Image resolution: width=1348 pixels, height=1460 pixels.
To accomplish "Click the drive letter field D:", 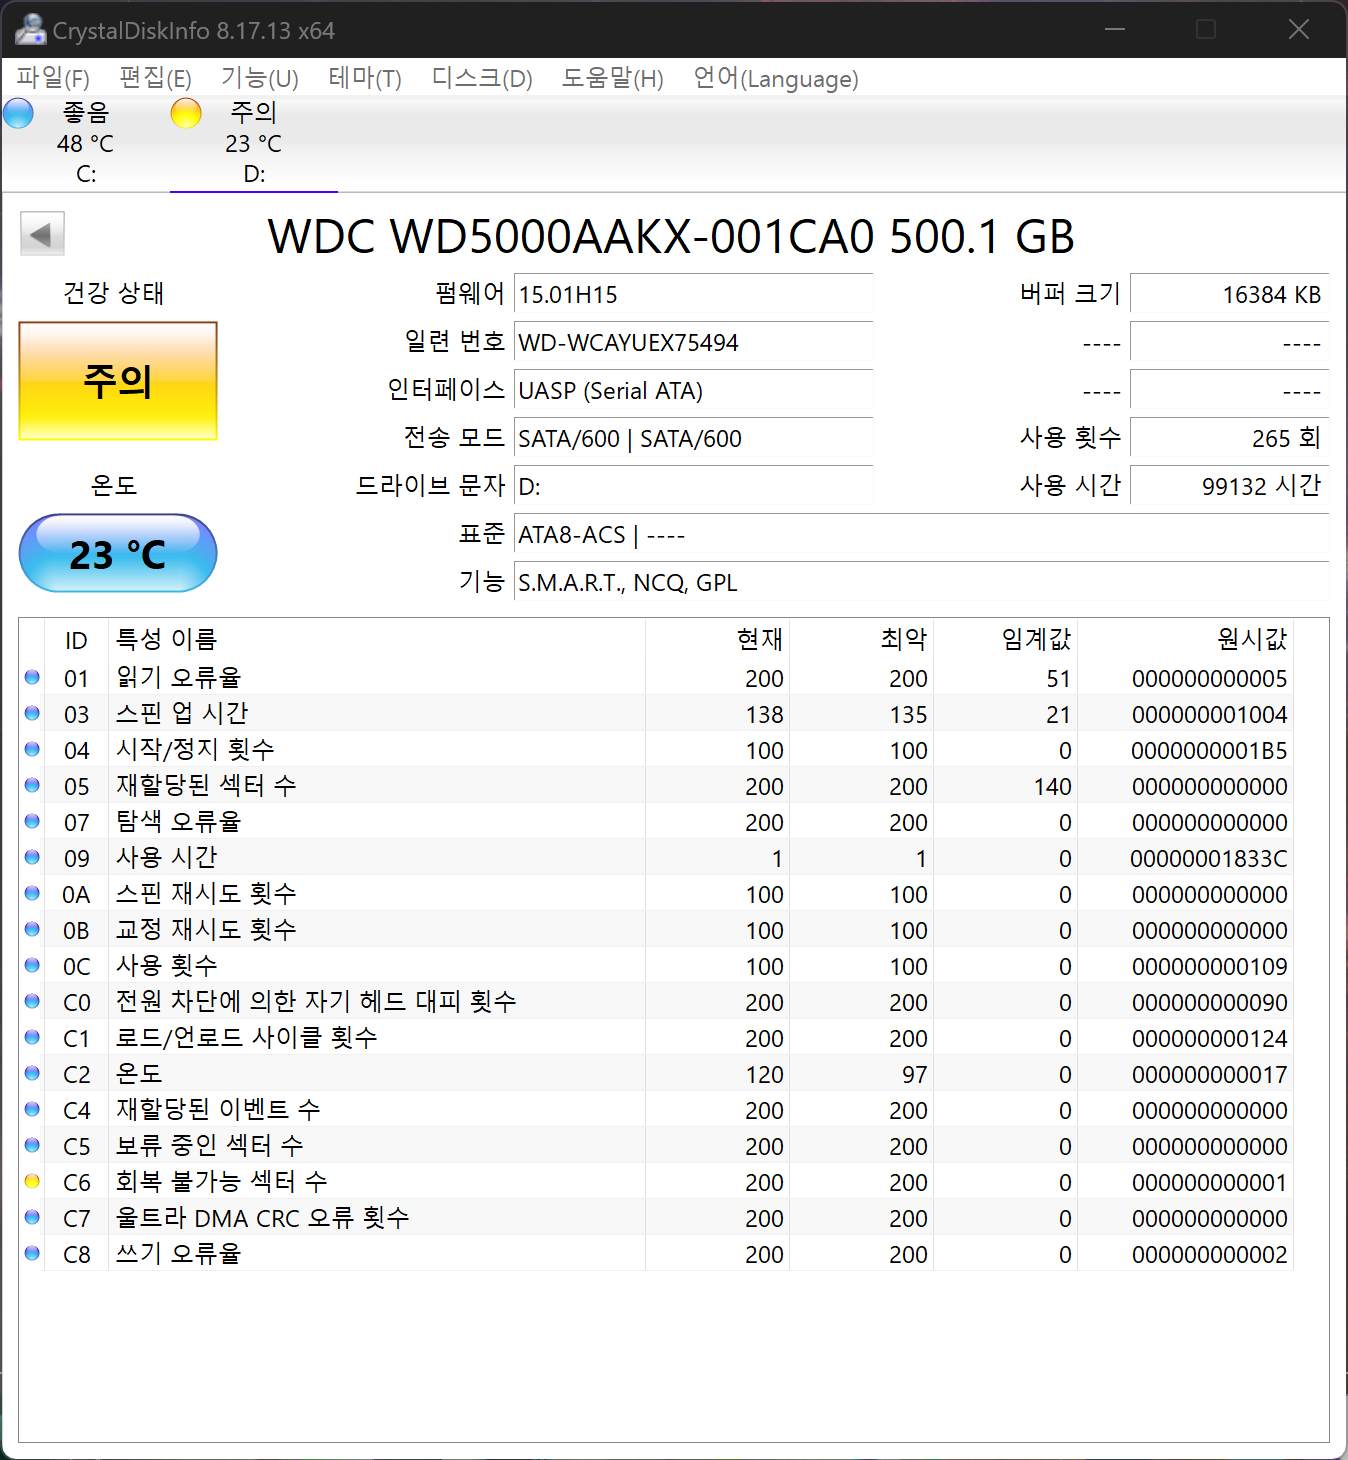I will click(693, 486).
